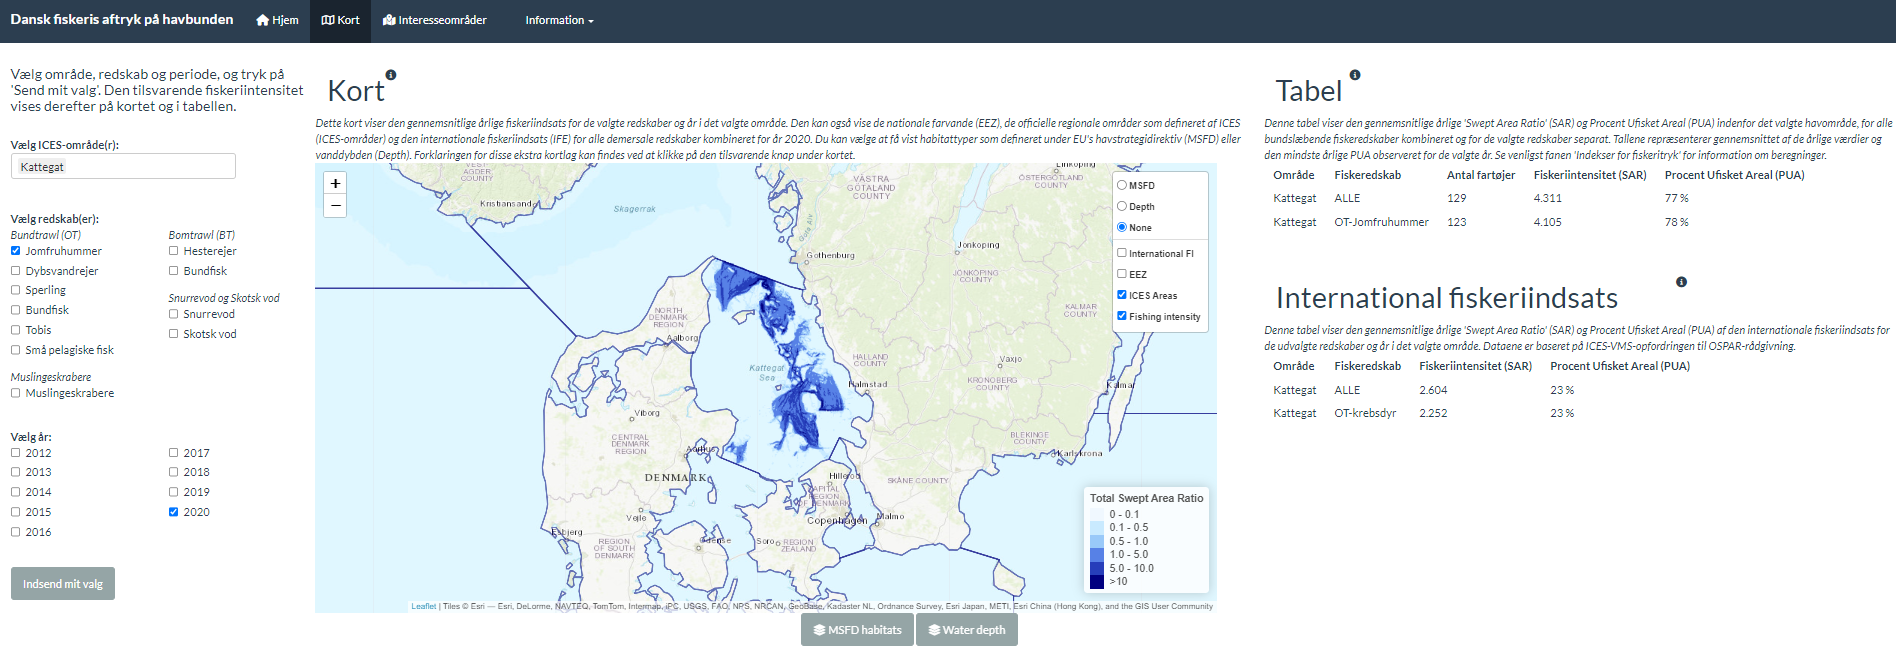The image size is (1896, 666).
Task: Open the Kort tab in navbar
Action: 340,20
